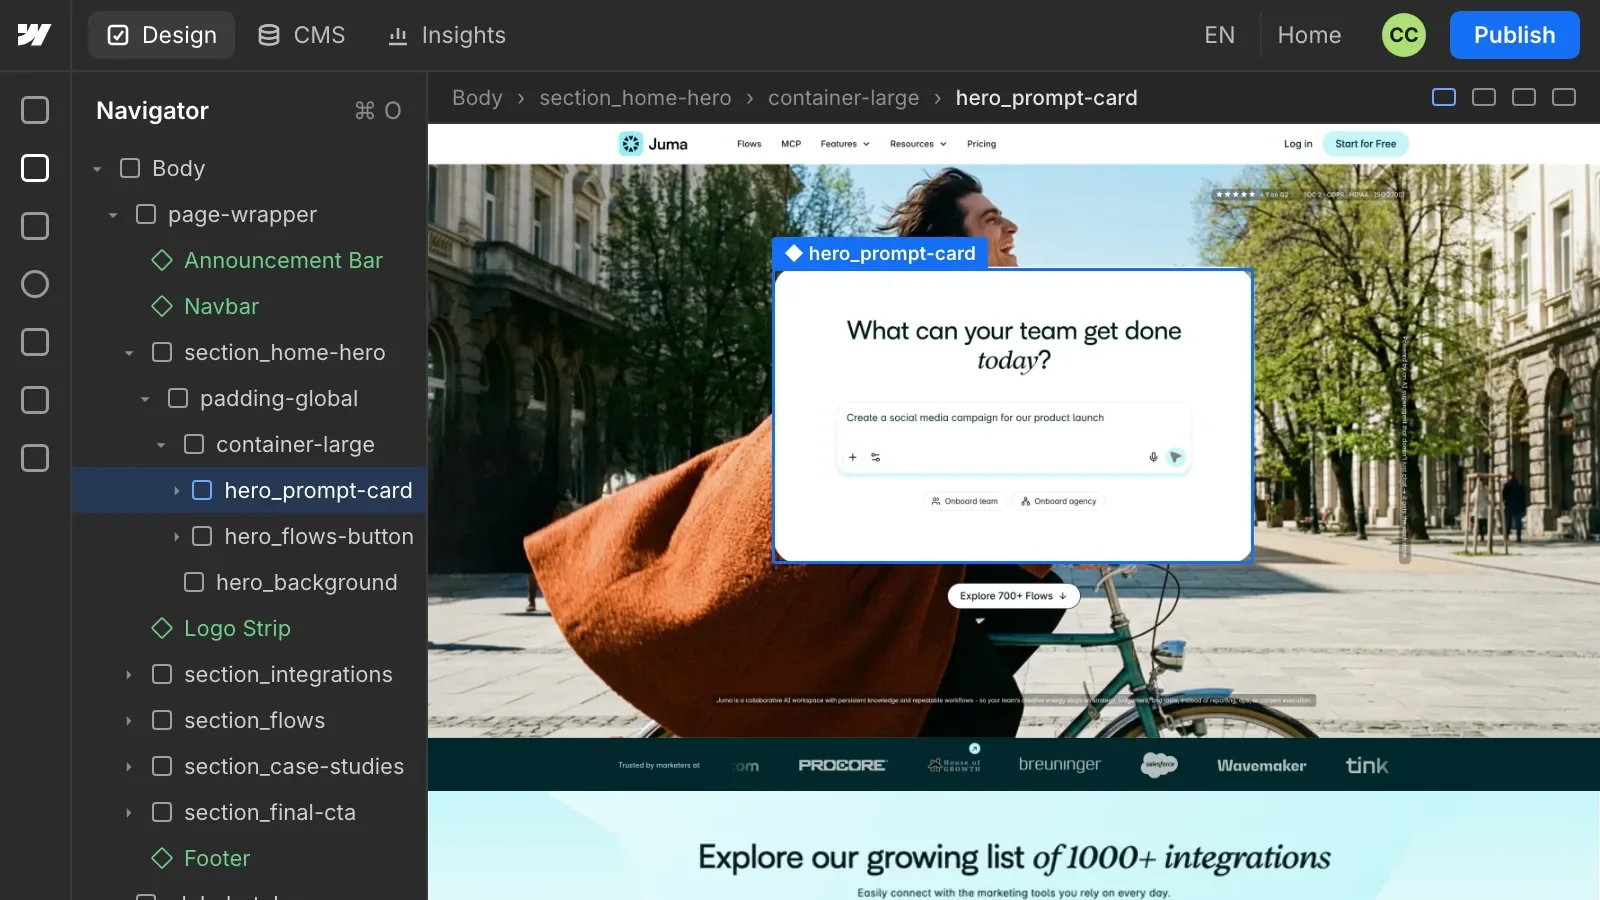Image resolution: width=1600 pixels, height=900 pixels.
Task: Click Explore 700+ Flows button
Action: (x=1013, y=596)
